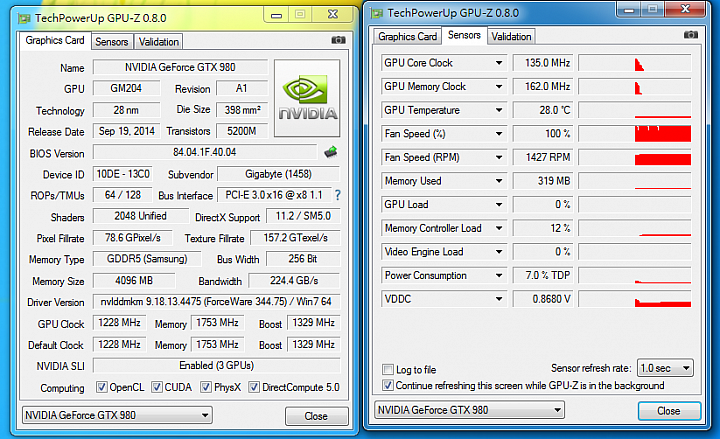The height and width of the screenshot is (439, 720).
Task: Click the camera screenshot icon in Sensors window
Action: (x=691, y=35)
